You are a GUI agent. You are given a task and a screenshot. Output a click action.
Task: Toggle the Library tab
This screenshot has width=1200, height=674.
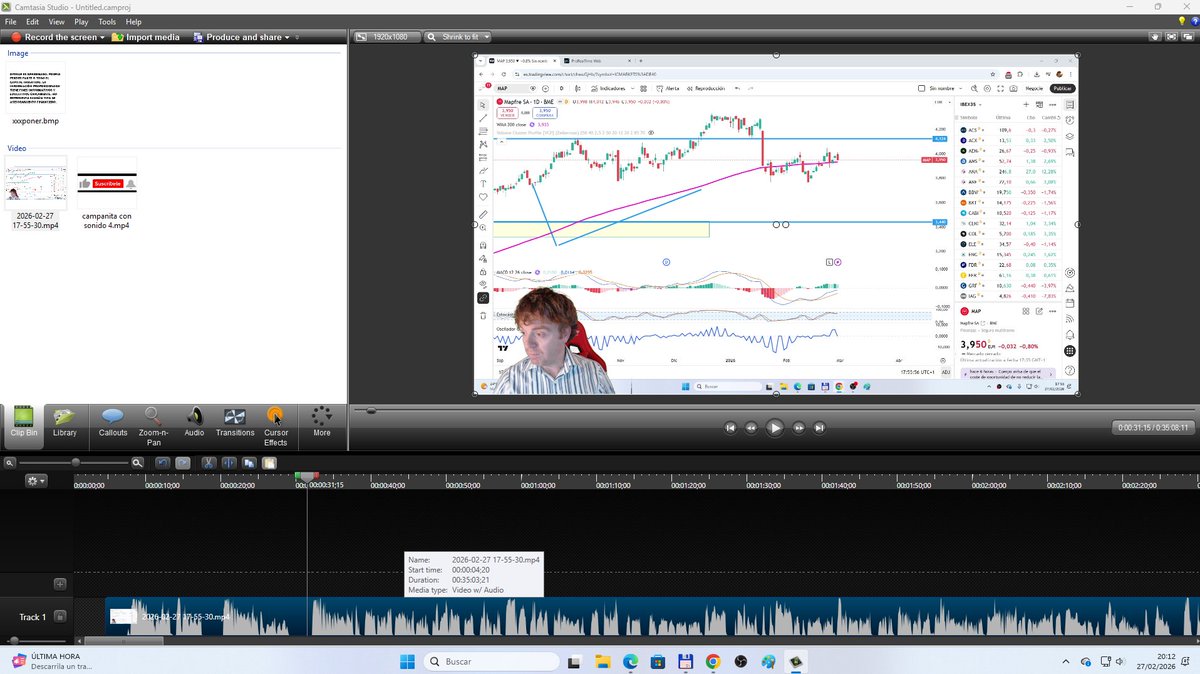66,425
